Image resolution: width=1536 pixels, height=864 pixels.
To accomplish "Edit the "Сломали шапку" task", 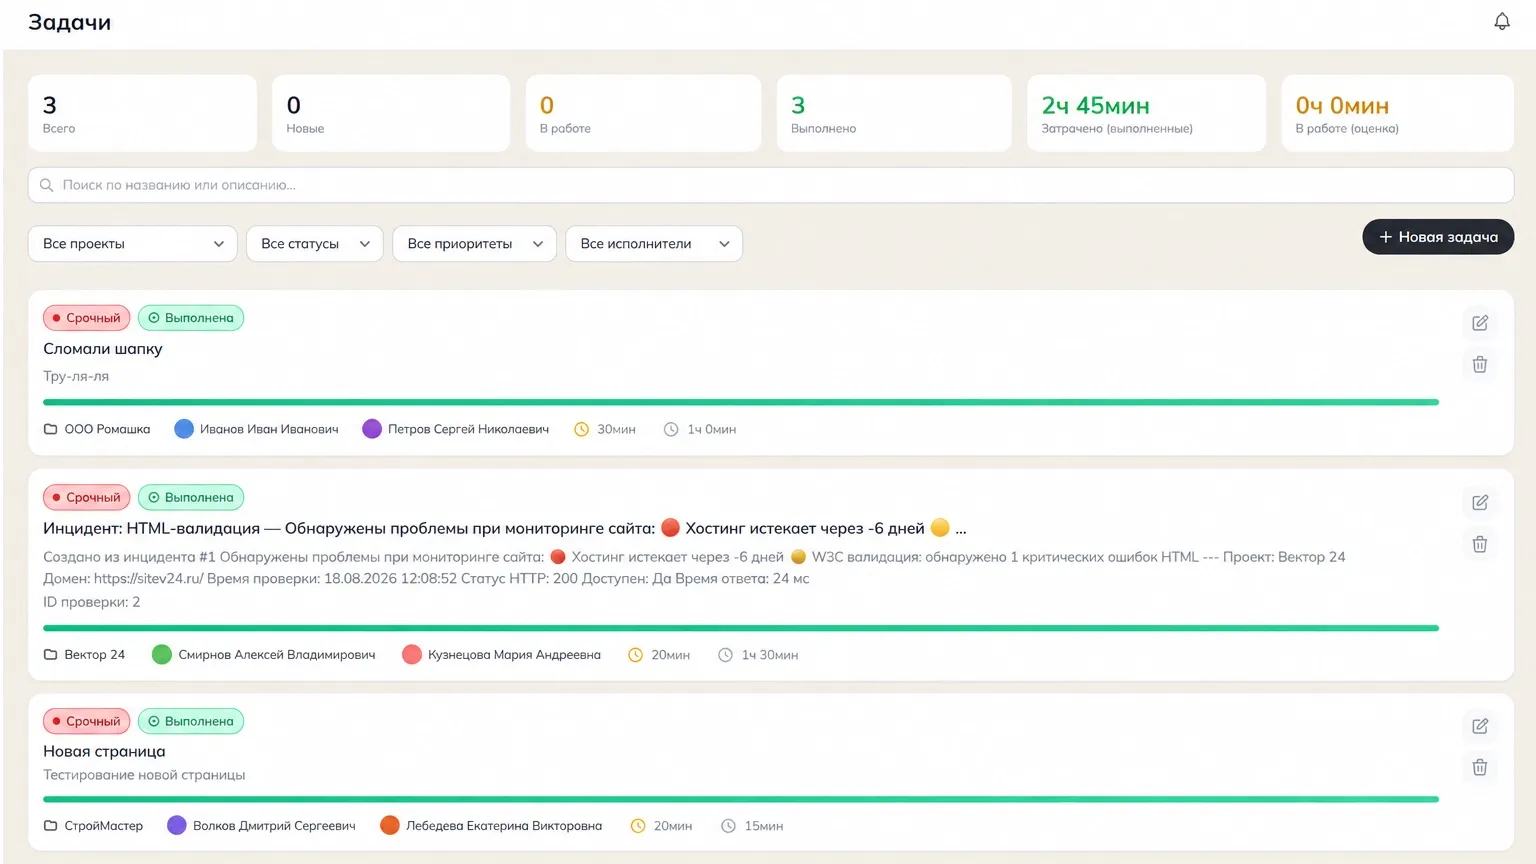I will click(x=1480, y=323).
